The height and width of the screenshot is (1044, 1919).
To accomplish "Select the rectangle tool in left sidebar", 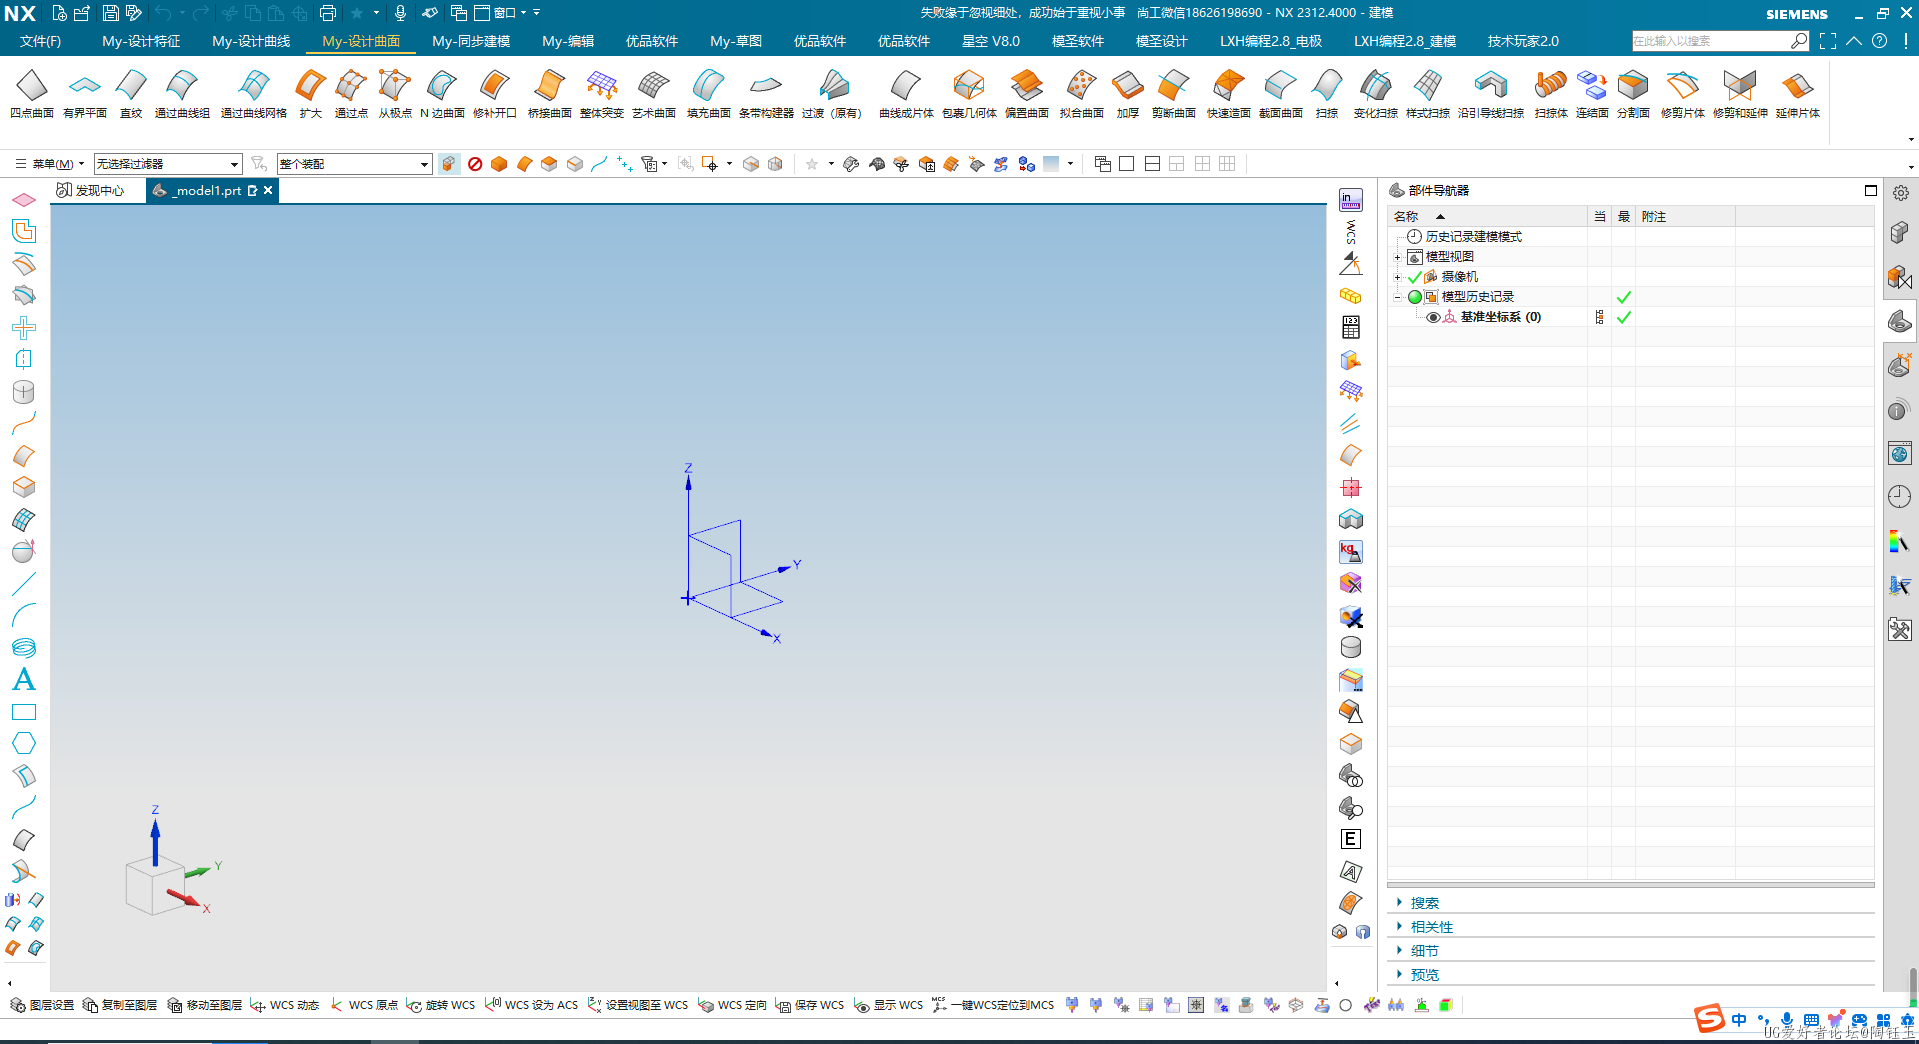I will coord(24,712).
